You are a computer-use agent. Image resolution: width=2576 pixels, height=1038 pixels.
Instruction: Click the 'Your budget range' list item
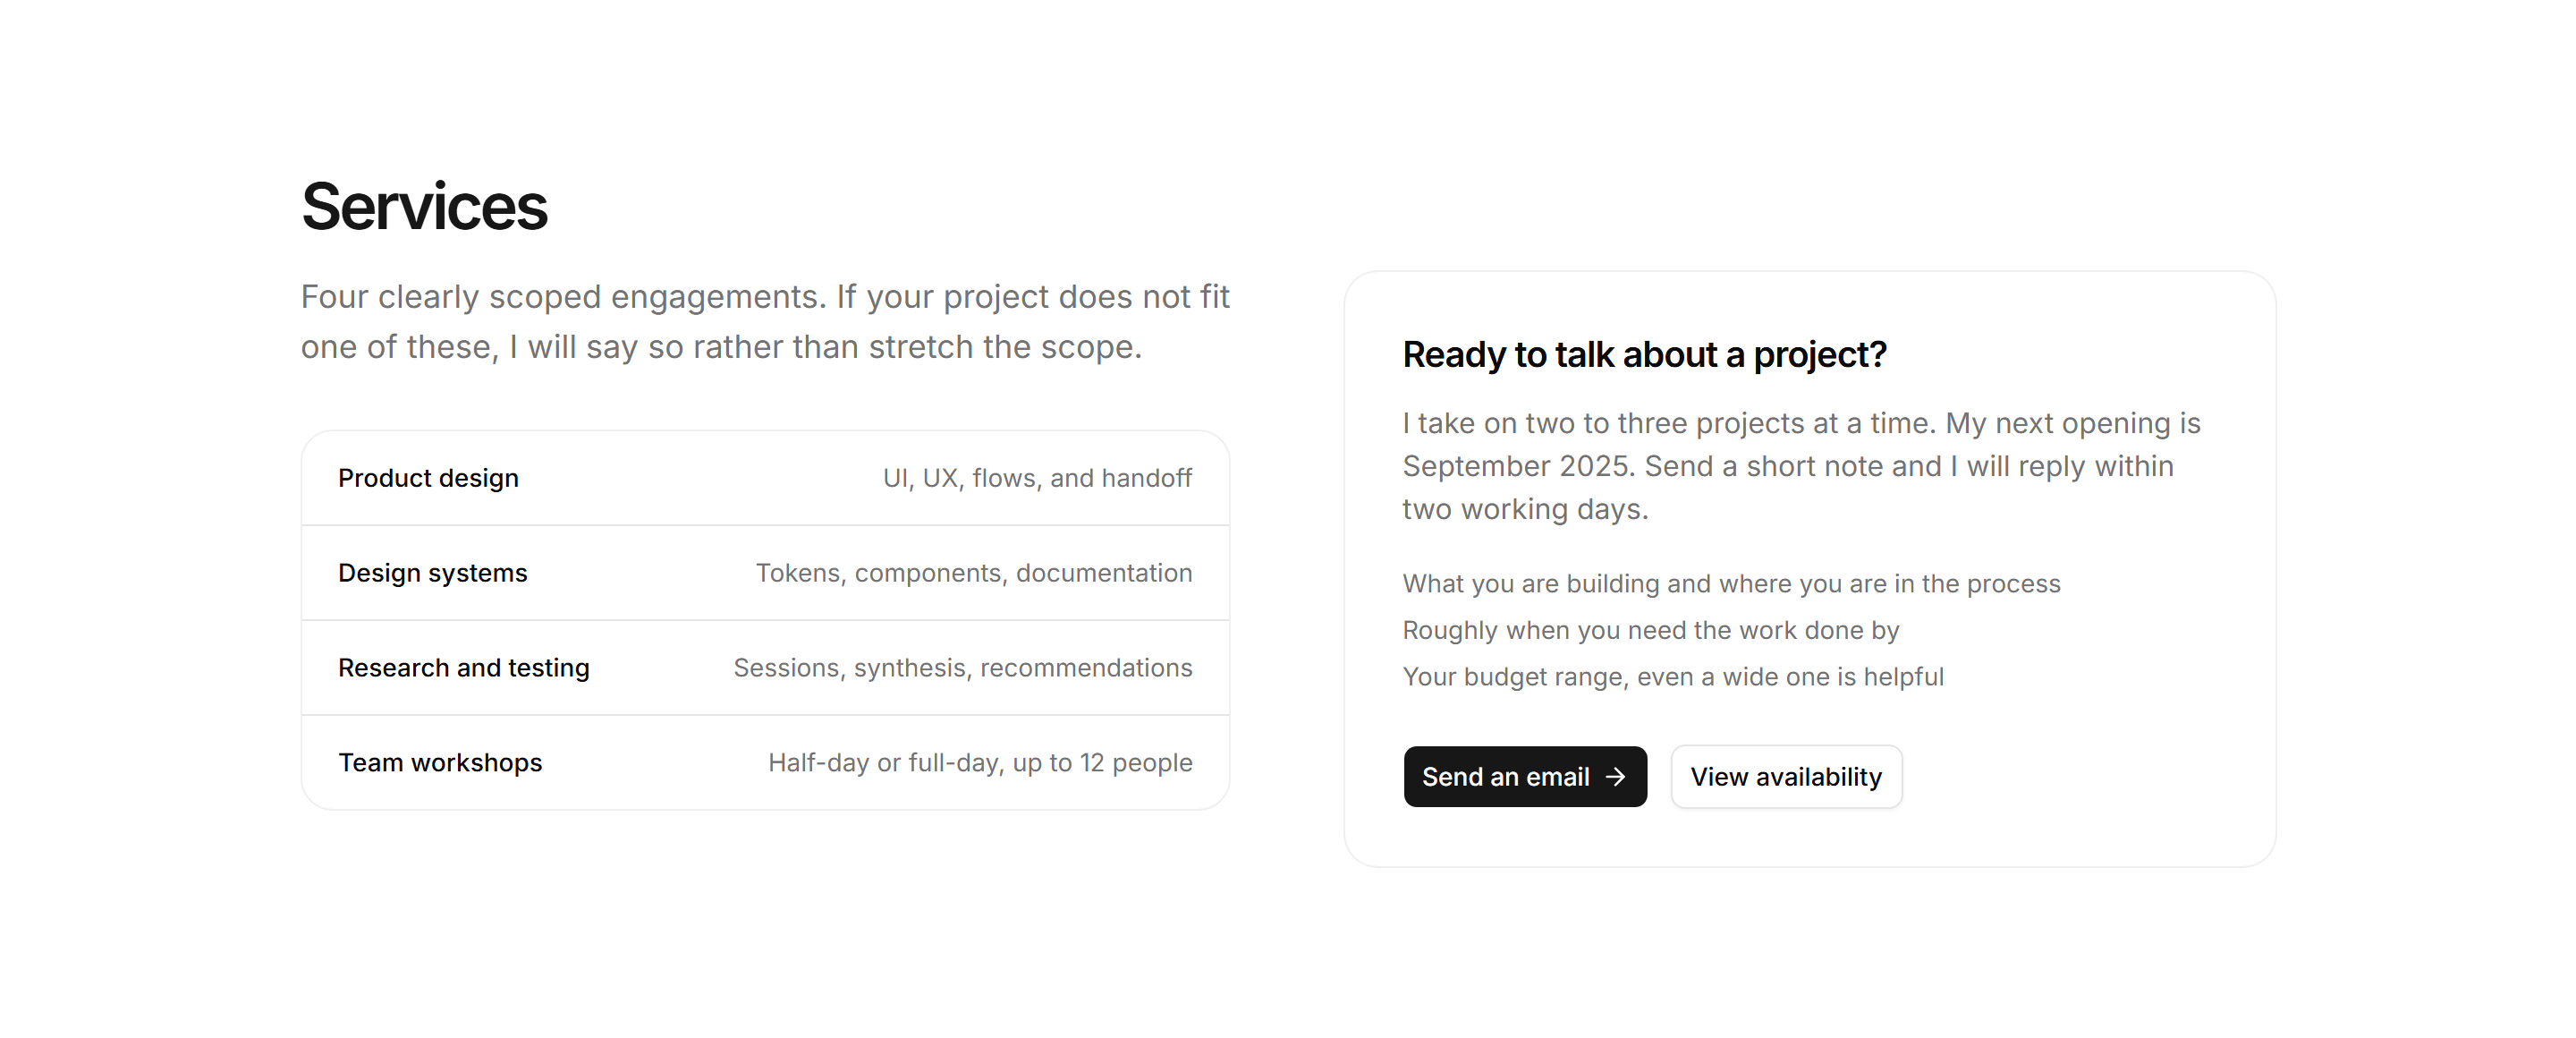tap(1673, 677)
